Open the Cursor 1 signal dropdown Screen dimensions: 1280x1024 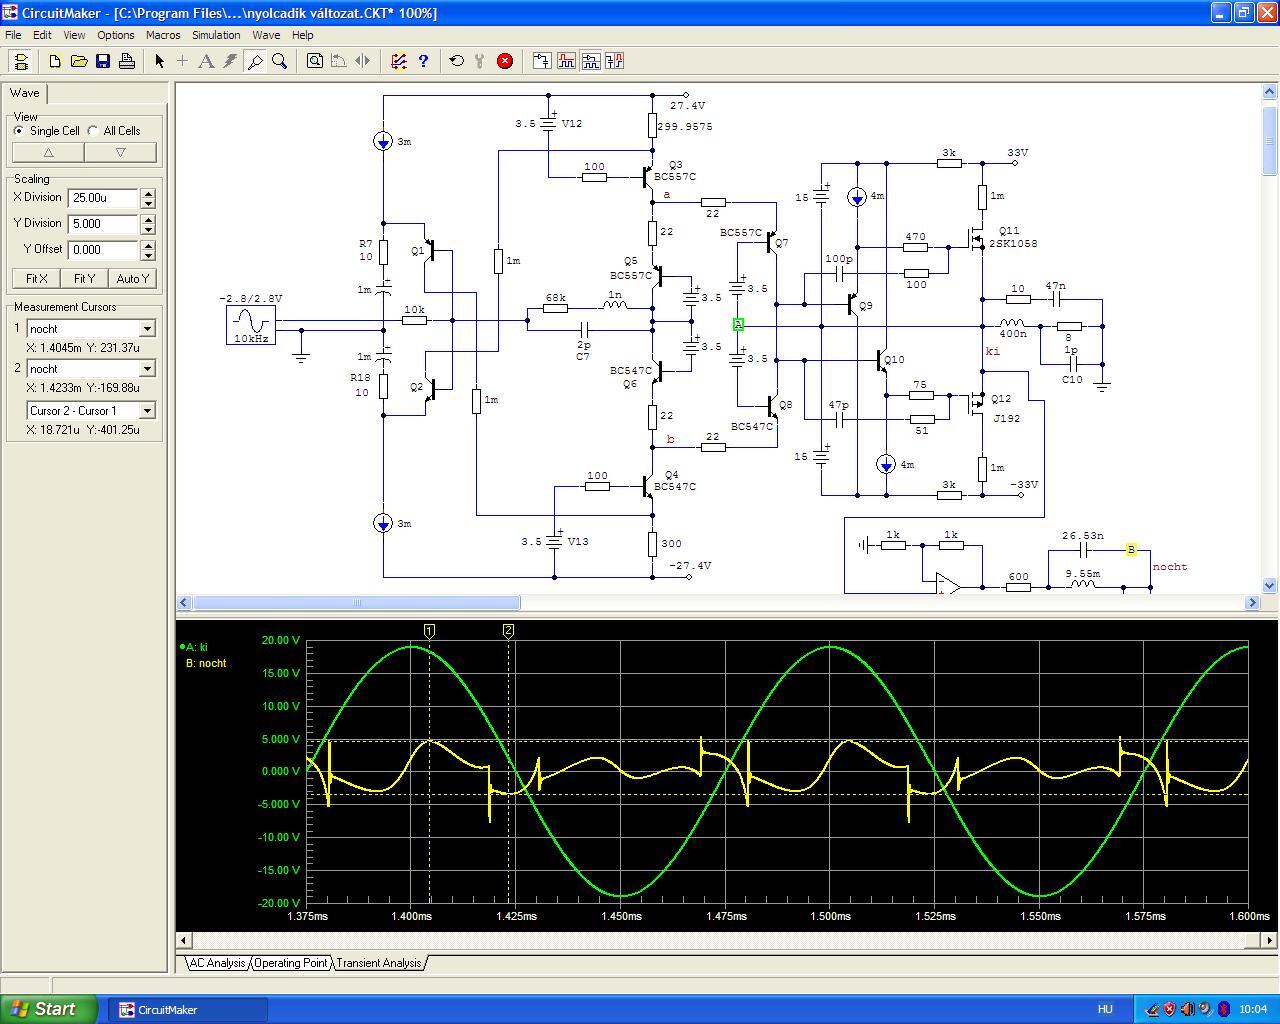(x=147, y=329)
